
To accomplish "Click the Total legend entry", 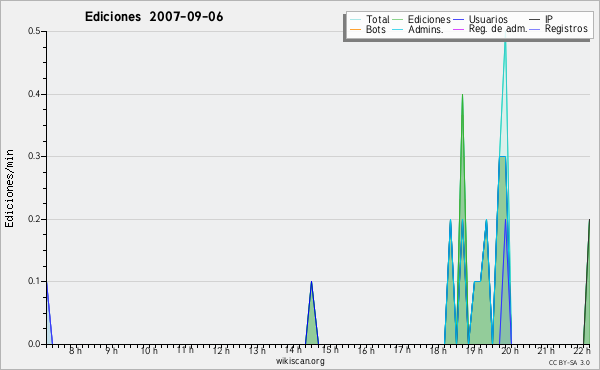I will click(x=370, y=19).
